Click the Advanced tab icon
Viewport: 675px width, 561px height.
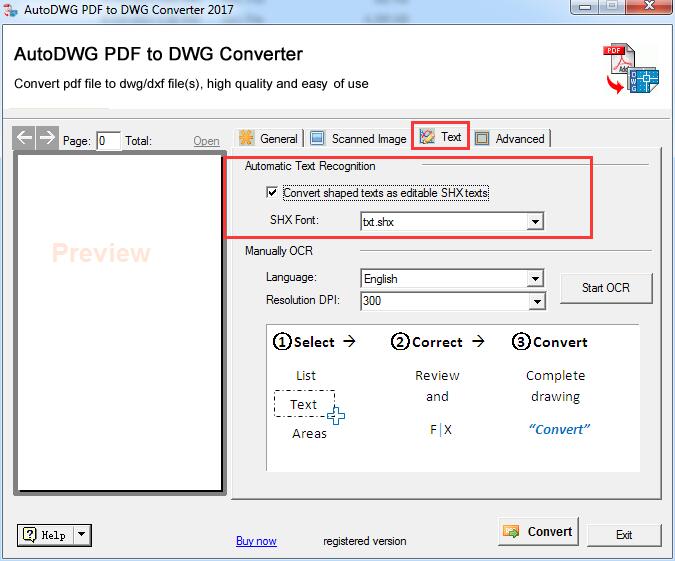coord(482,138)
